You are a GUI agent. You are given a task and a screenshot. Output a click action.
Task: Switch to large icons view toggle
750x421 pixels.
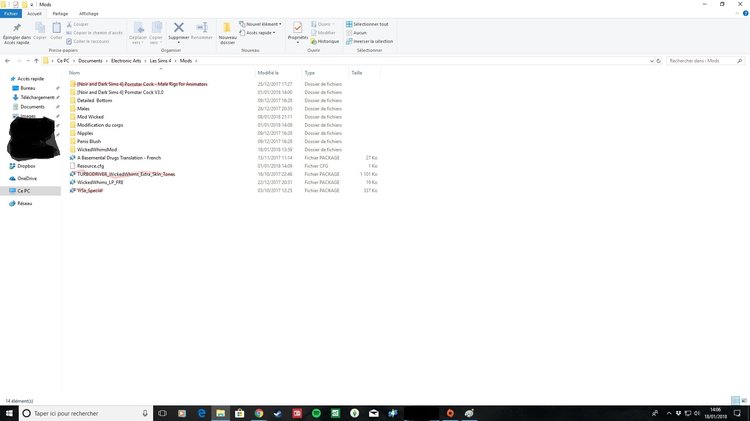click(x=744, y=400)
